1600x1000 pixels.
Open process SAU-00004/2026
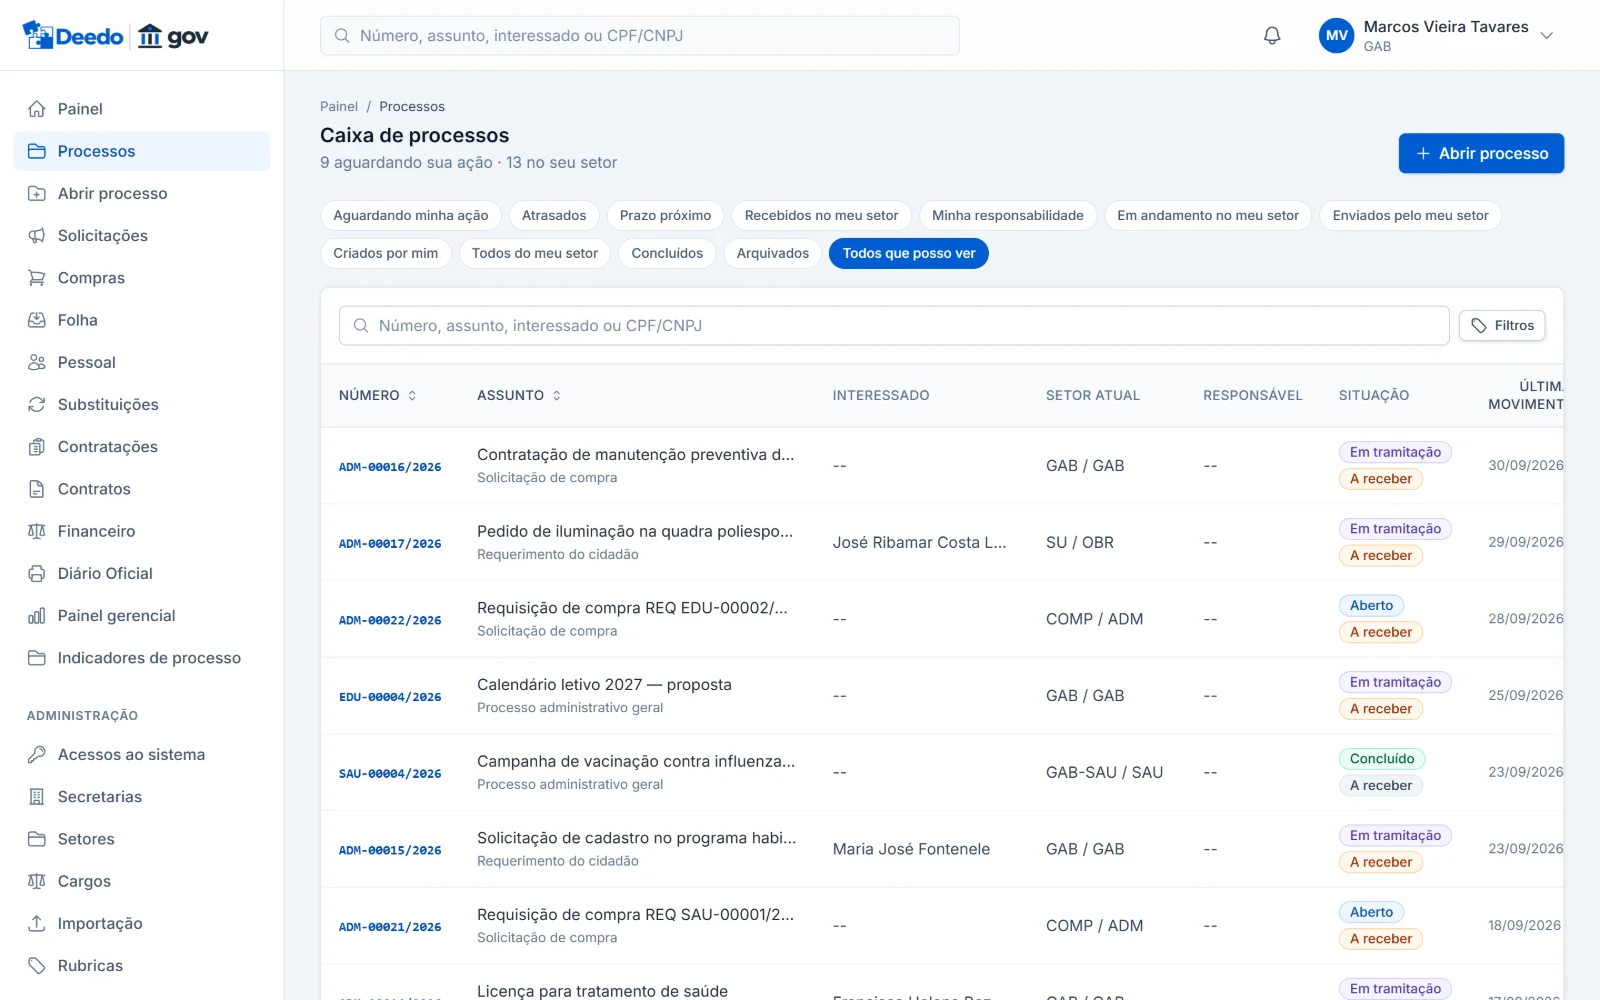tap(390, 774)
